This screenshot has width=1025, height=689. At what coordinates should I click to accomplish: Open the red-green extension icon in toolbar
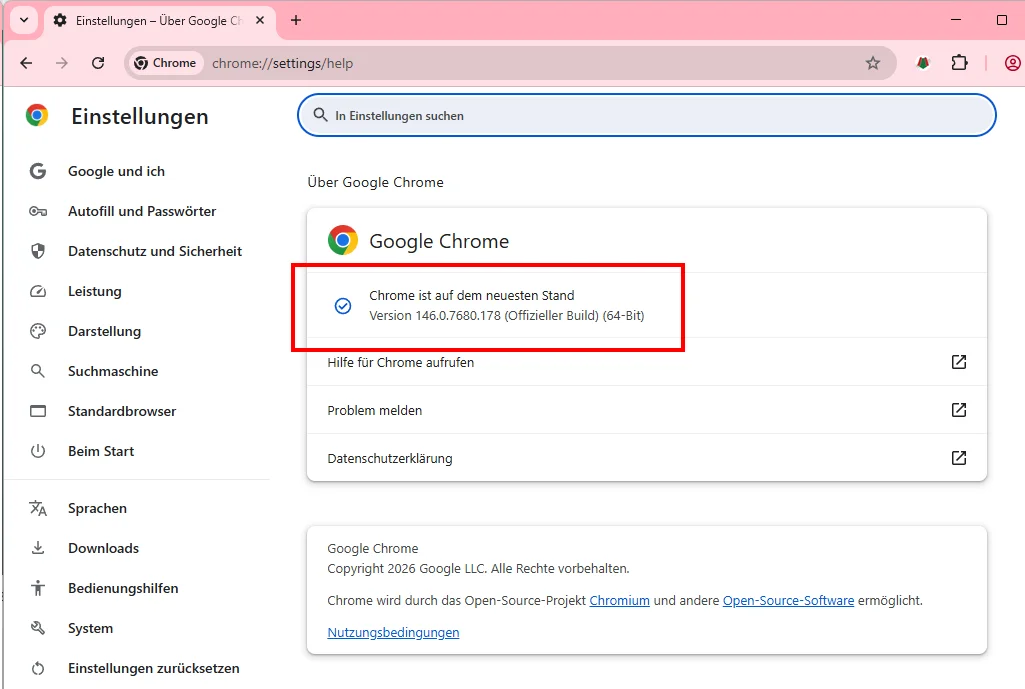[923, 63]
